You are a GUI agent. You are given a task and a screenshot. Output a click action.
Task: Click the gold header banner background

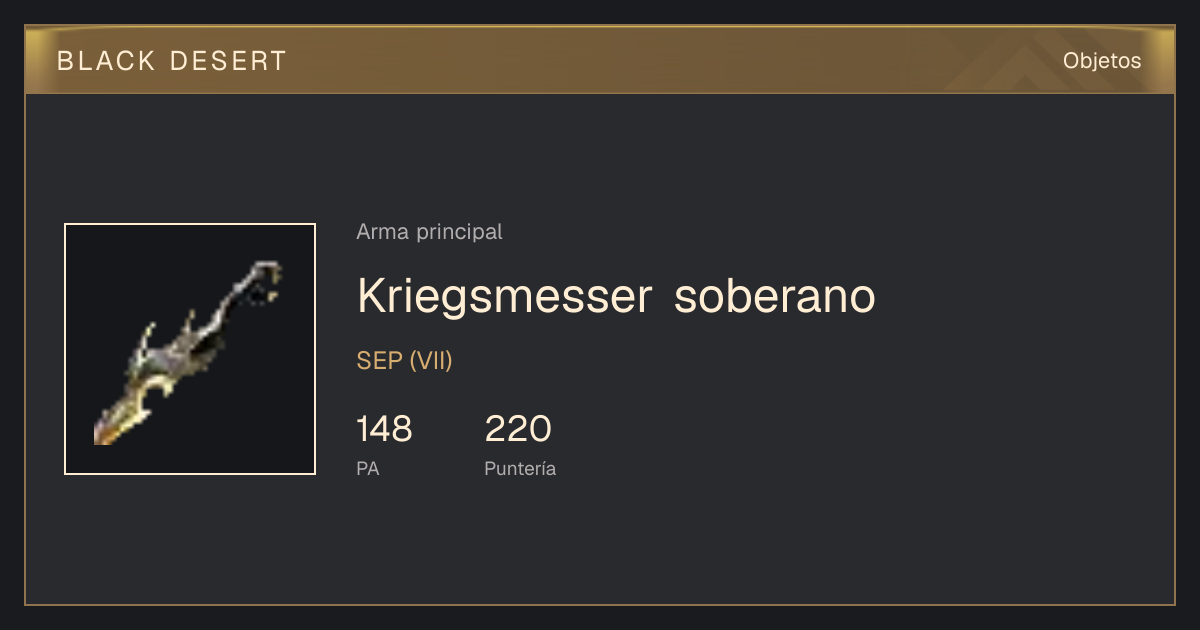(600, 61)
